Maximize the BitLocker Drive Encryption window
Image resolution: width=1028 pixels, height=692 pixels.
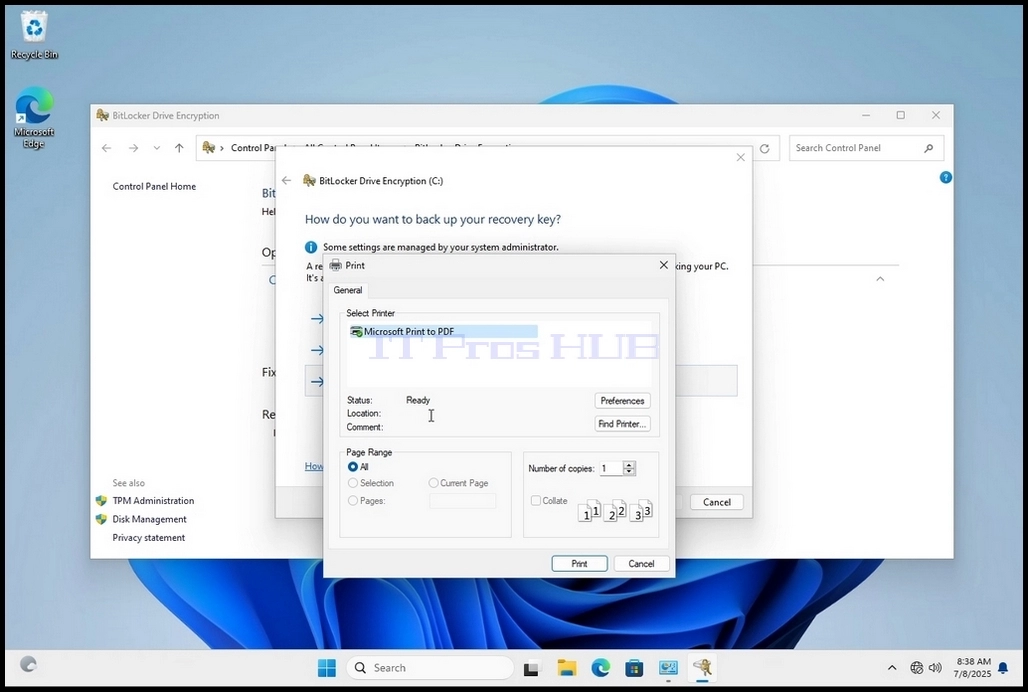click(x=901, y=115)
